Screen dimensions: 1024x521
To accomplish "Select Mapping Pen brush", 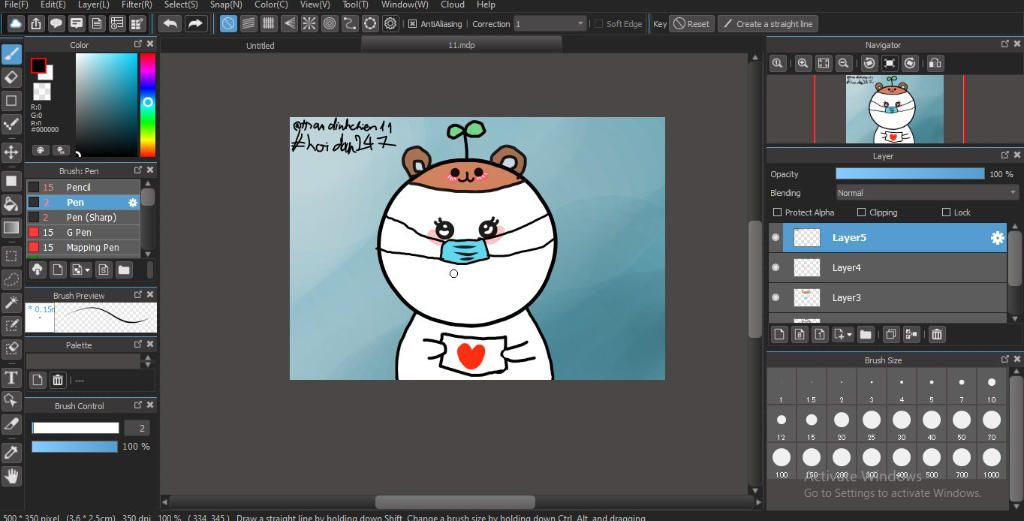I will (83, 247).
